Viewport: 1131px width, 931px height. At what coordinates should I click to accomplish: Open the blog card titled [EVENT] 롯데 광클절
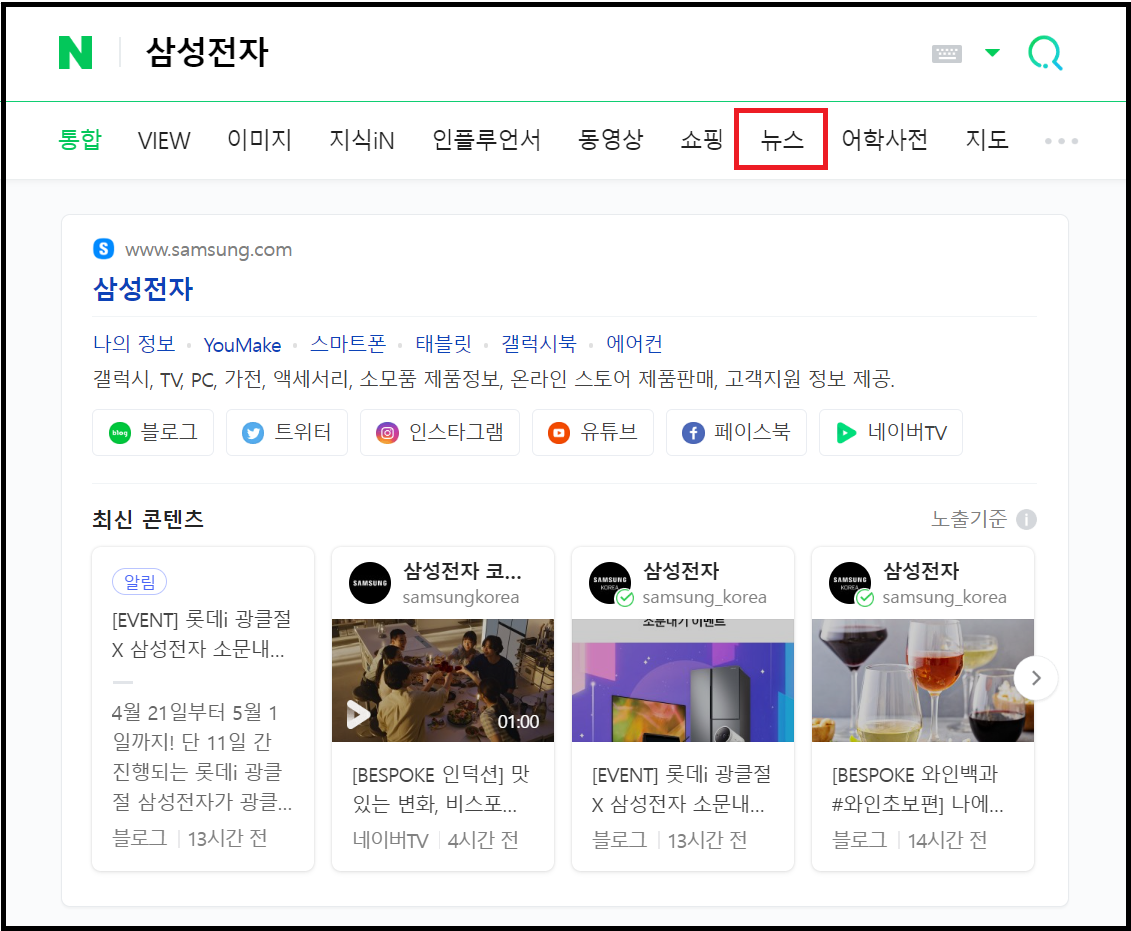pyautogui.click(x=682, y=788)
